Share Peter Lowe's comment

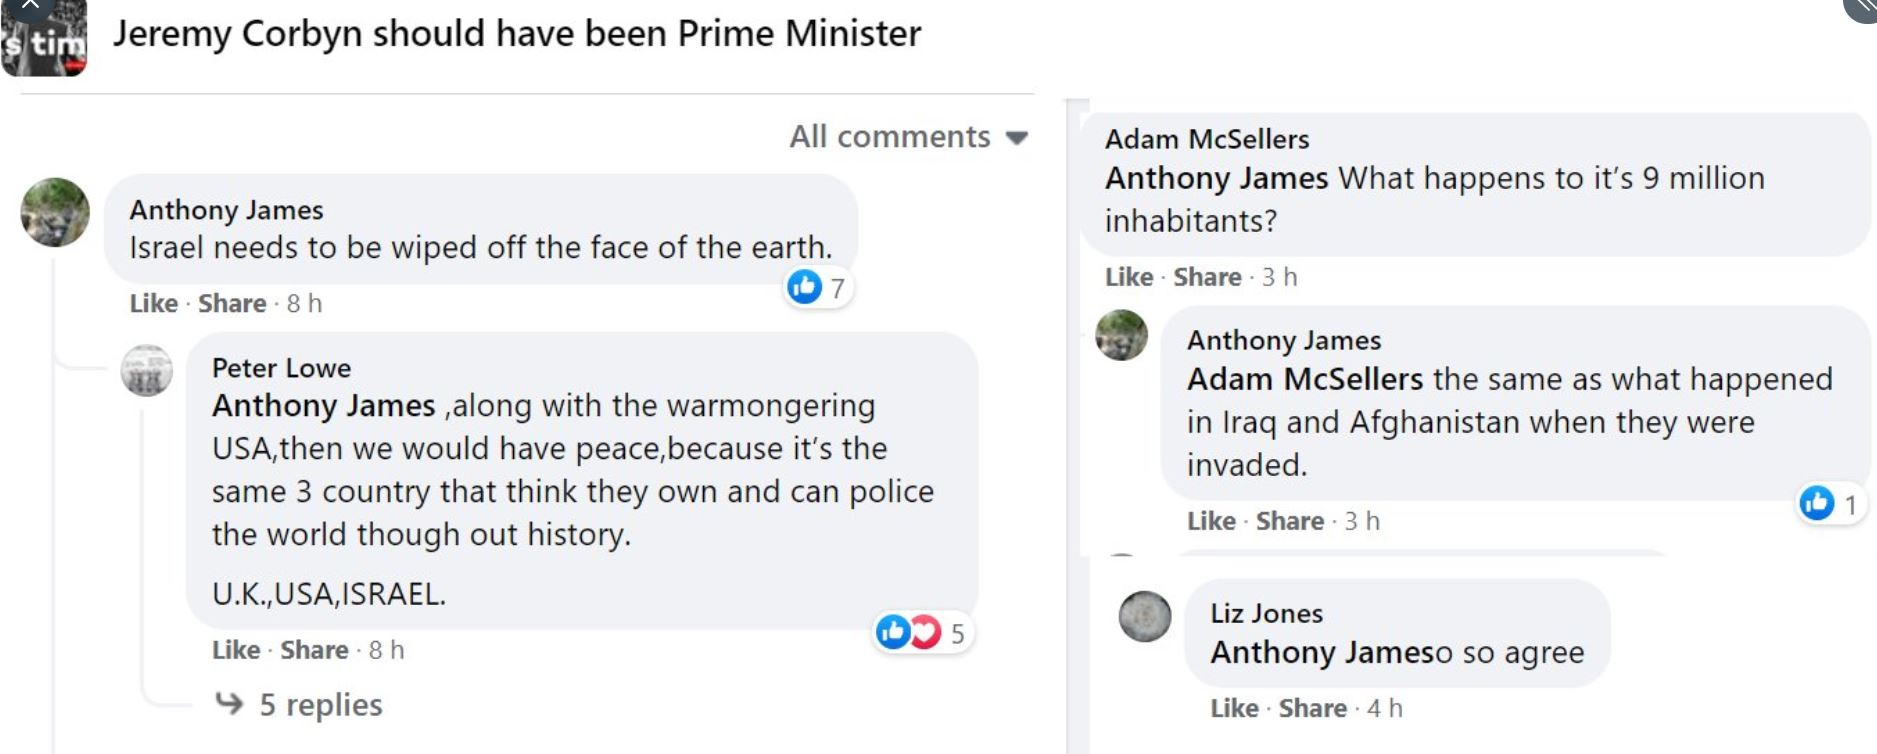click(x=314, y=650)
